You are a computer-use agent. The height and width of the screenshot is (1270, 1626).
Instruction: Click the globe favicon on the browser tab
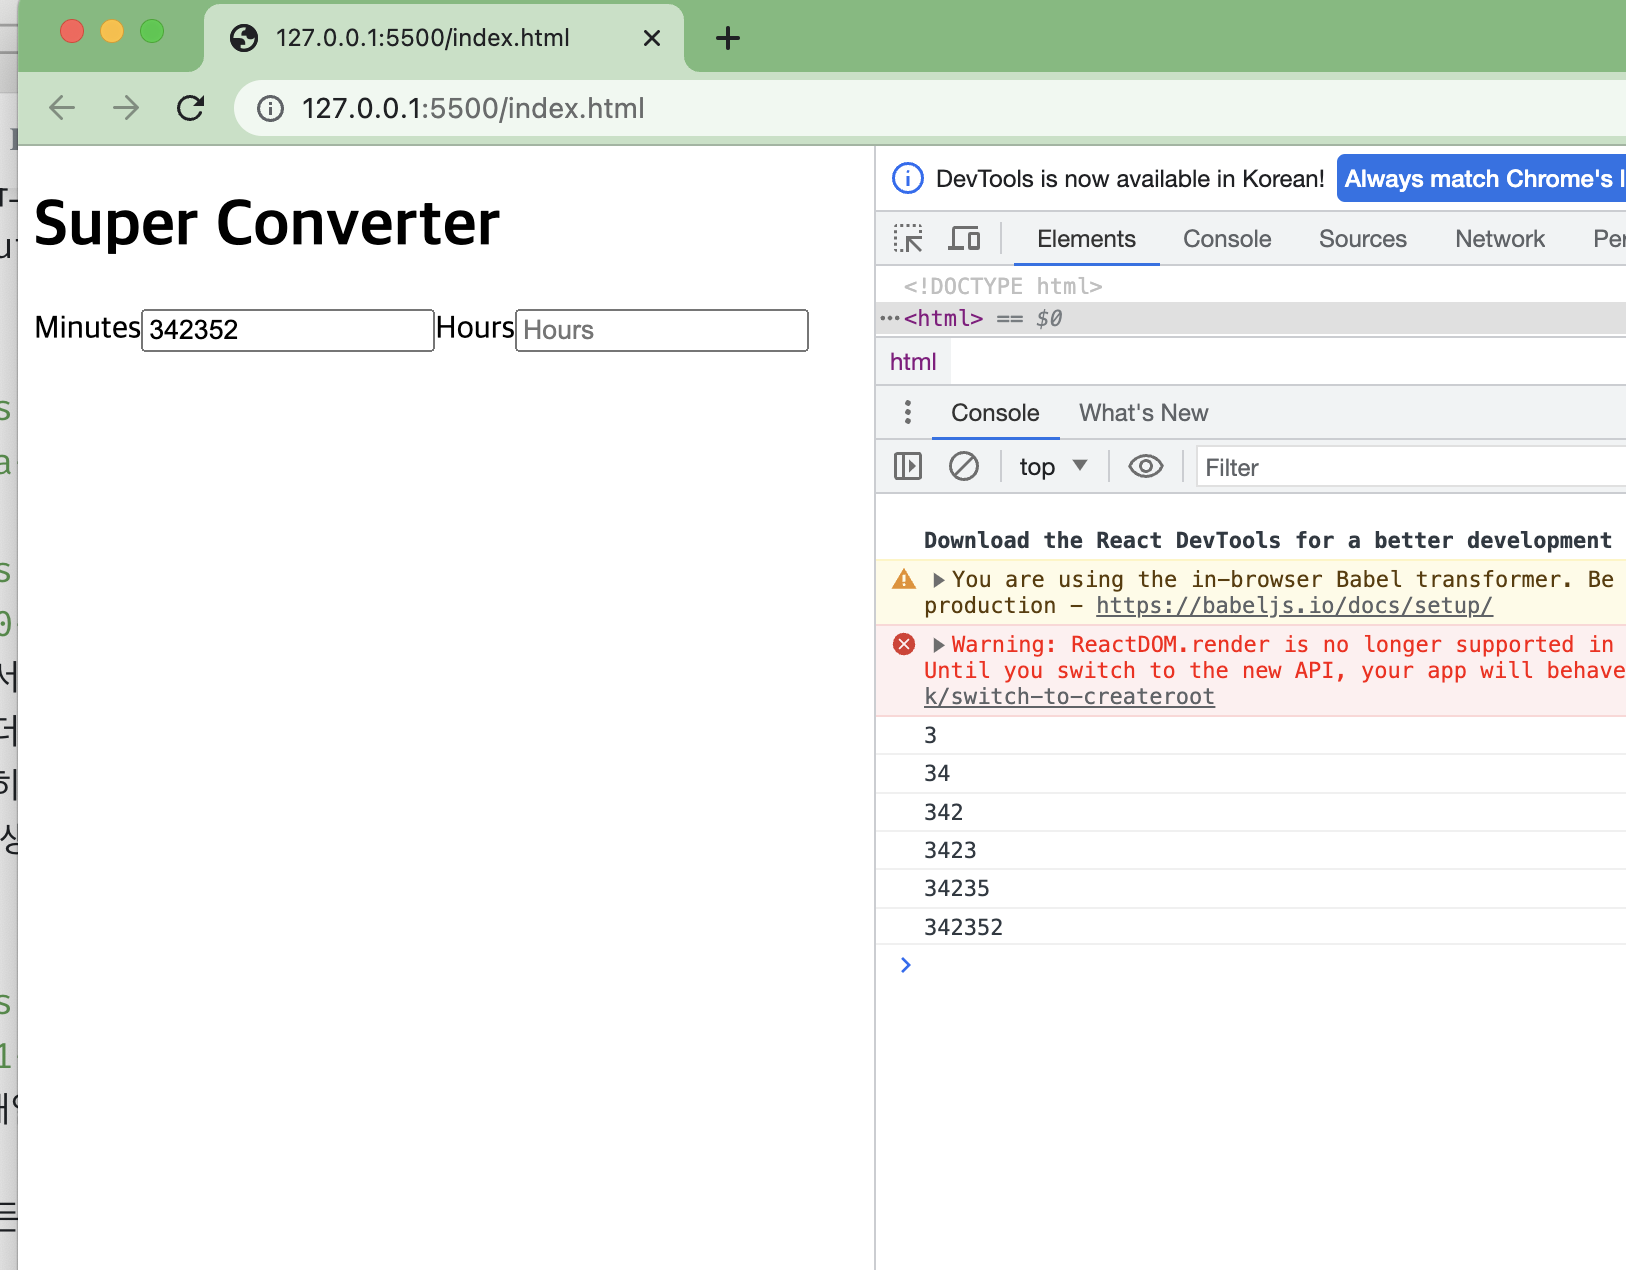tap(244, 38)
